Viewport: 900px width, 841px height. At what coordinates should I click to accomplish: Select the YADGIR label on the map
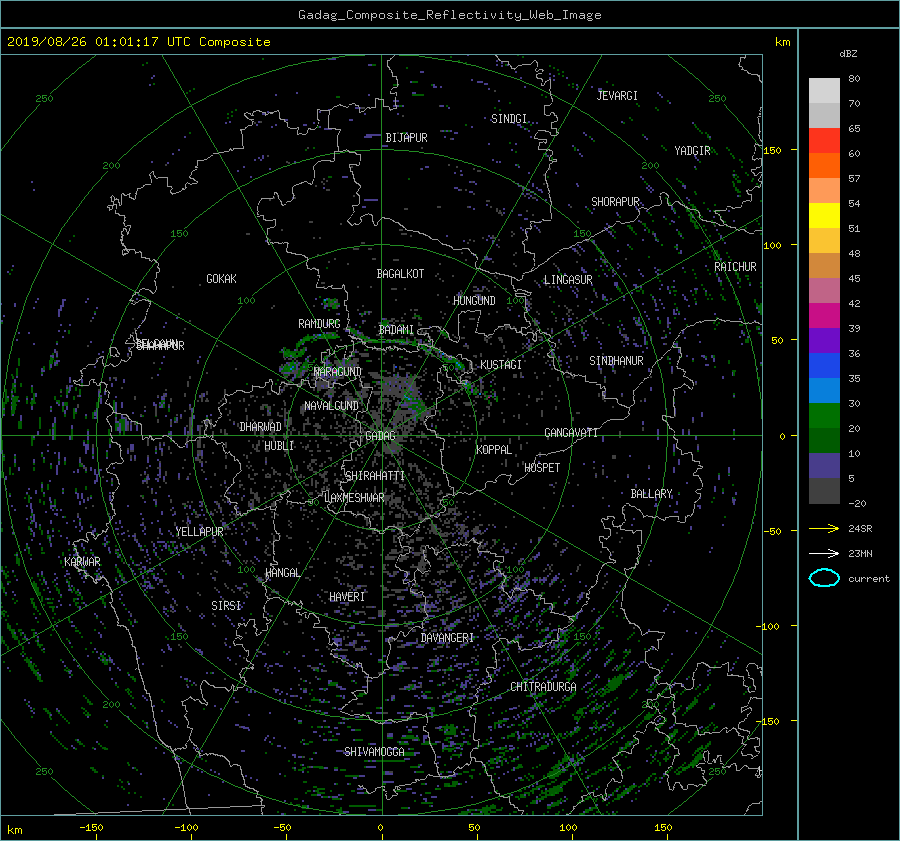692,151
